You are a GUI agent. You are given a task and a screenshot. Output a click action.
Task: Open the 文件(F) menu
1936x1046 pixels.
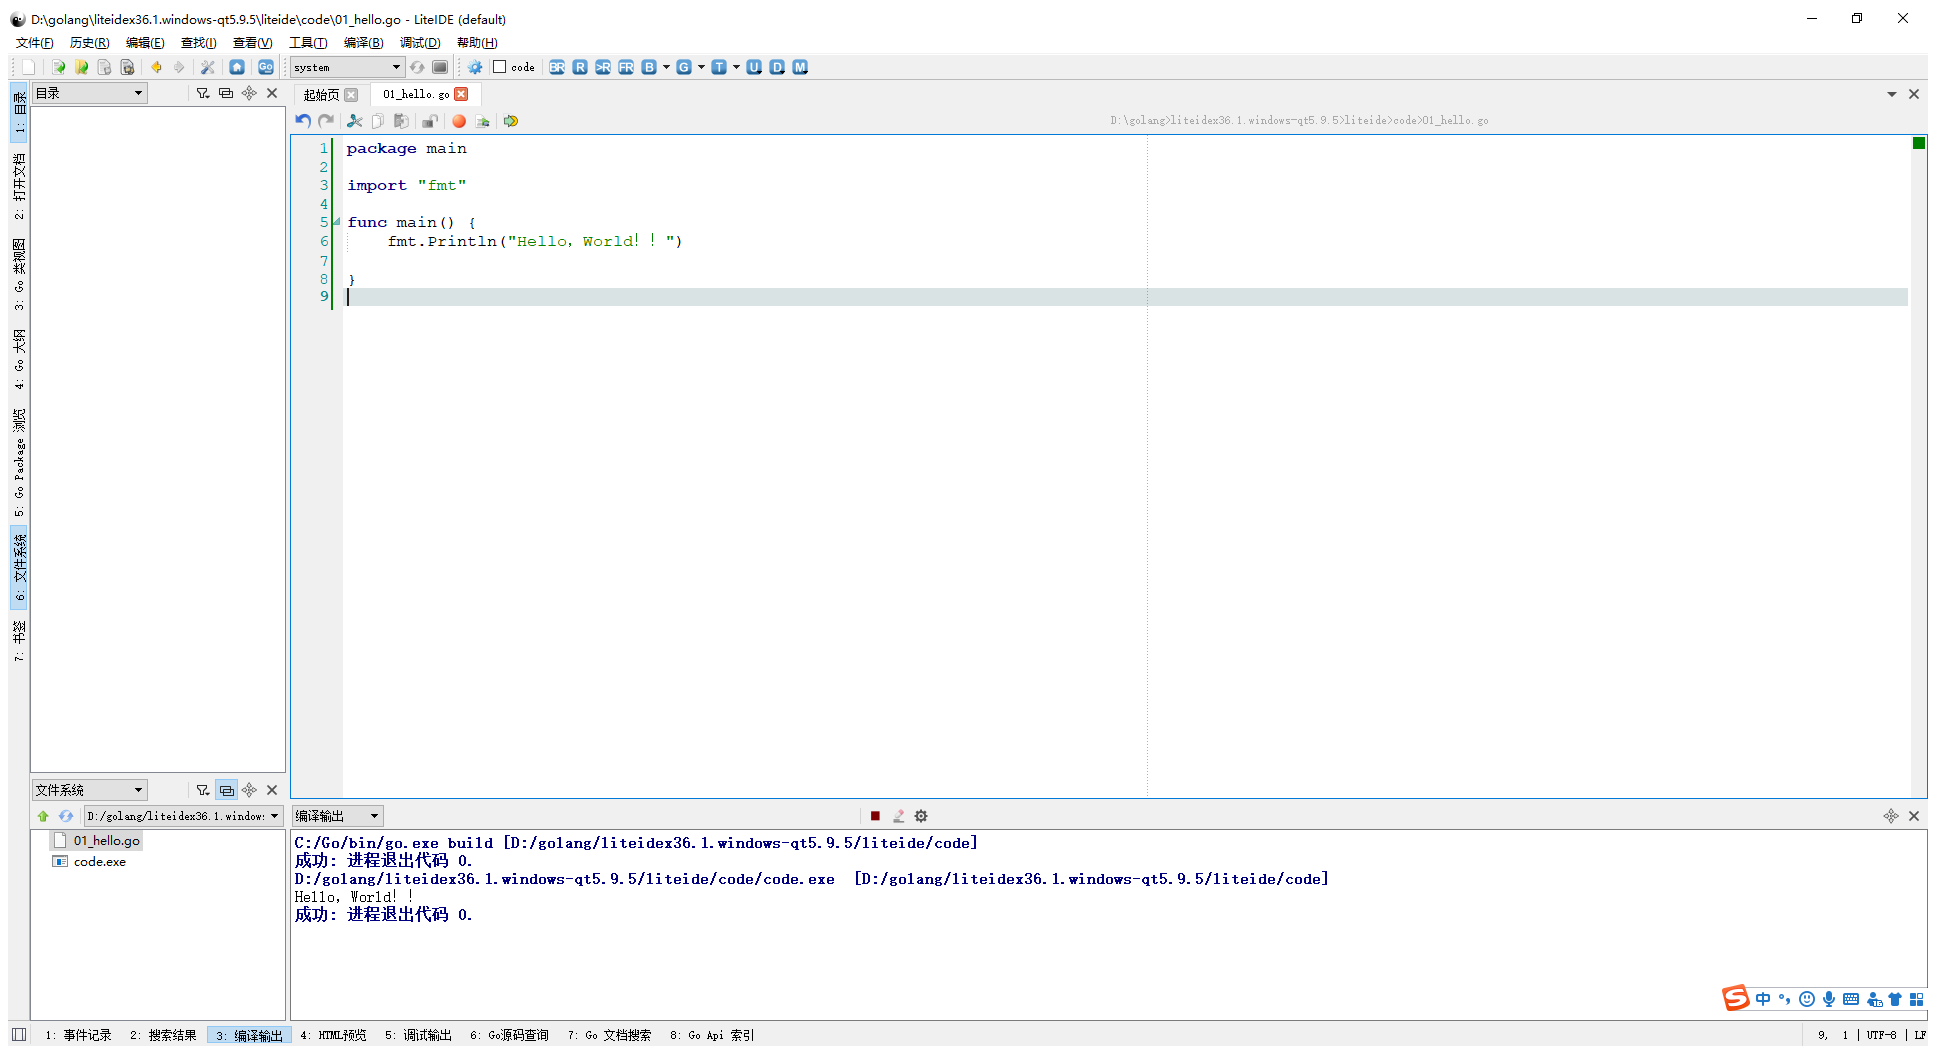click(x=35, y=43)
